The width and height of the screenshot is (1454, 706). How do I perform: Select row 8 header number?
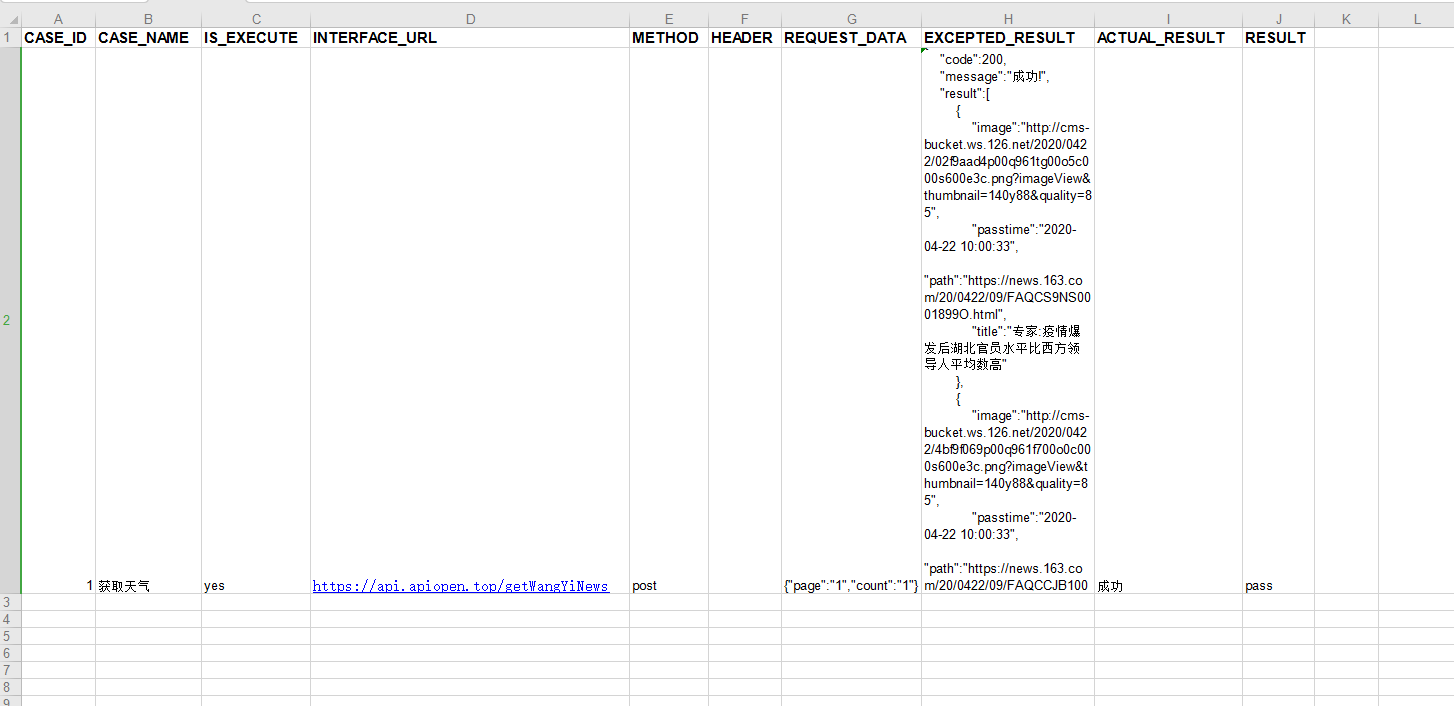coord(10,687)
